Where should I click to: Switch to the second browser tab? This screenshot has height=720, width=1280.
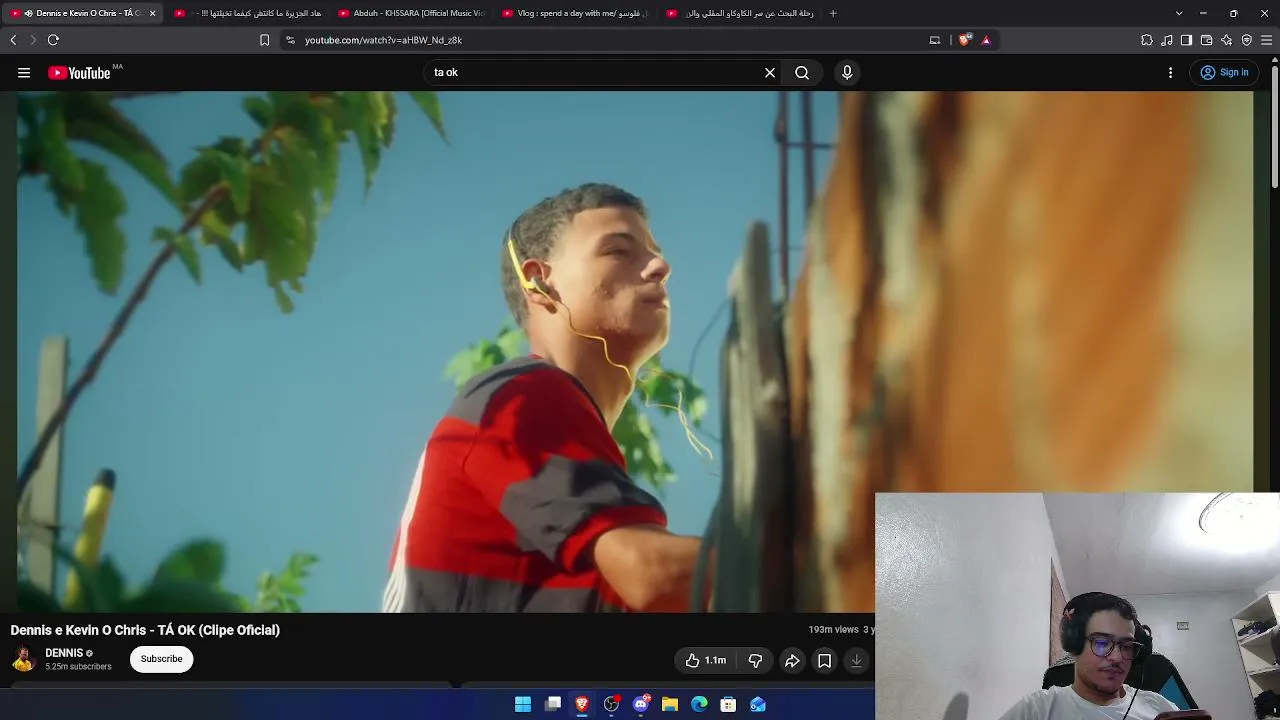pyautogui.click(x=246, y=13)
